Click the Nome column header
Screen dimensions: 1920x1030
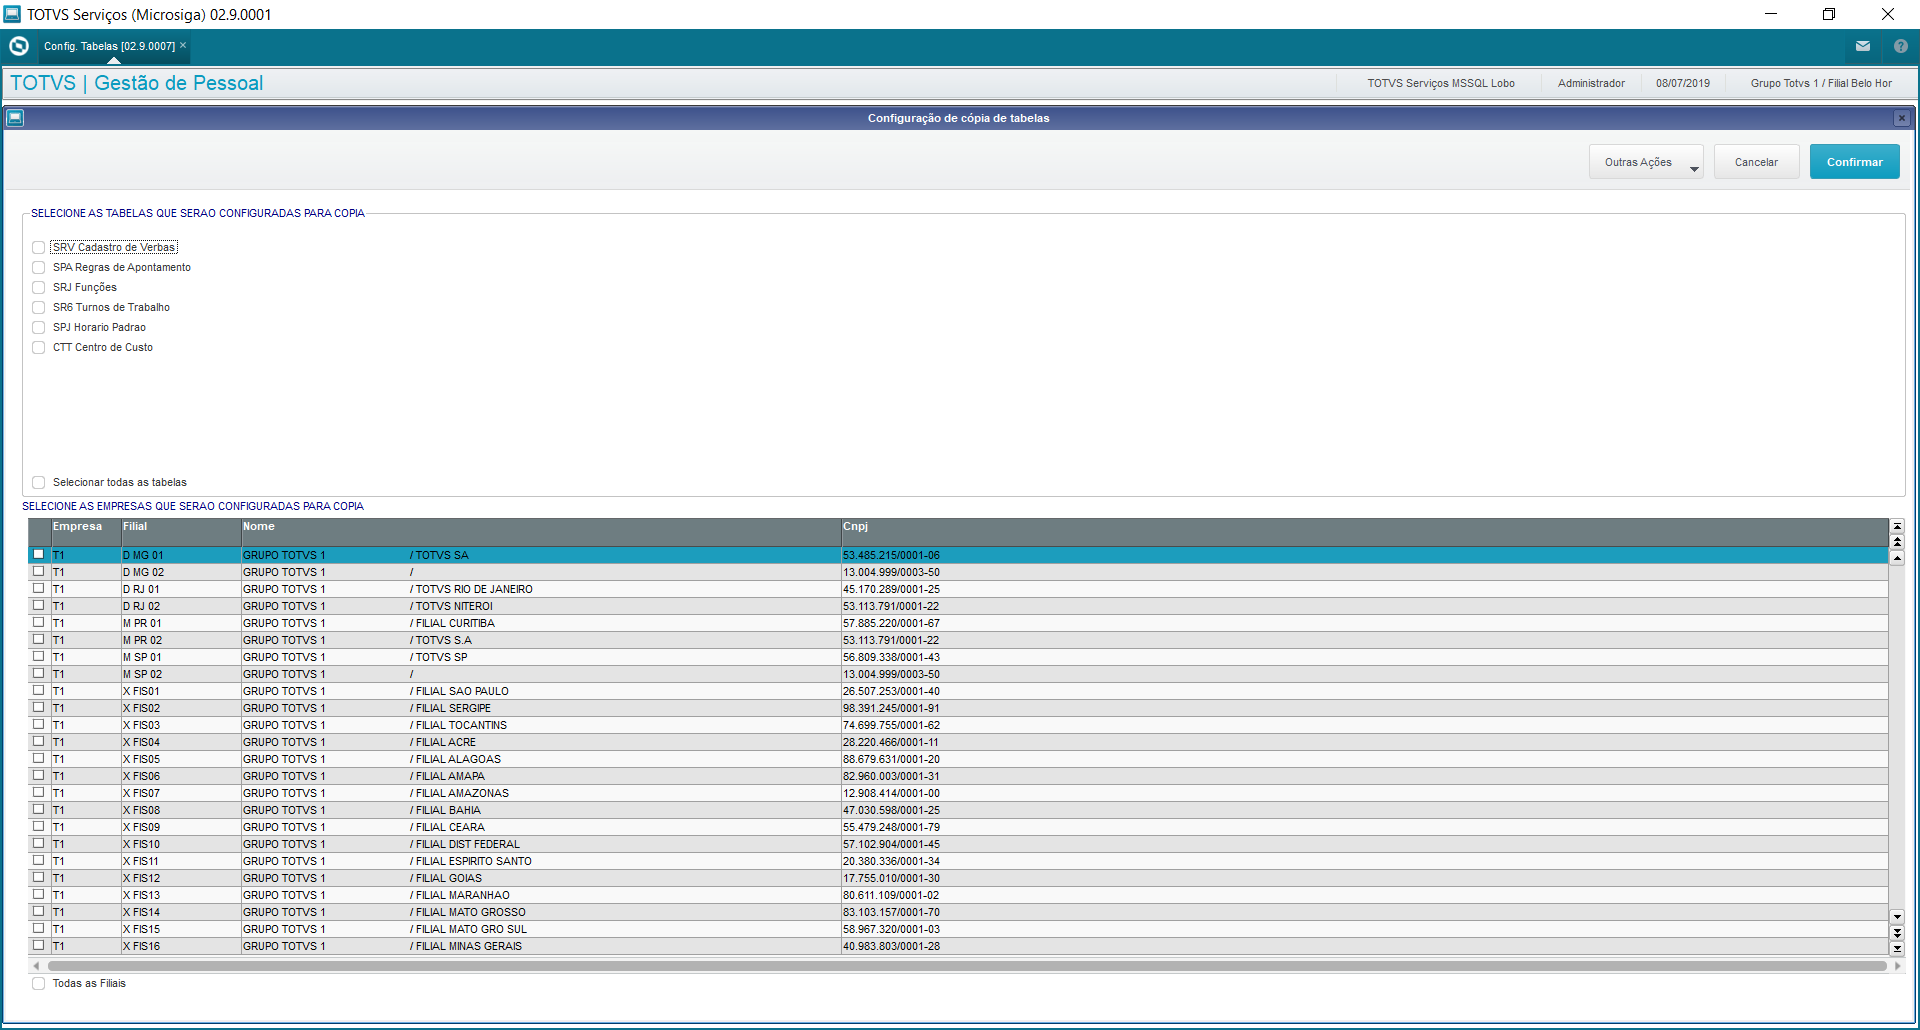(540, 532)
